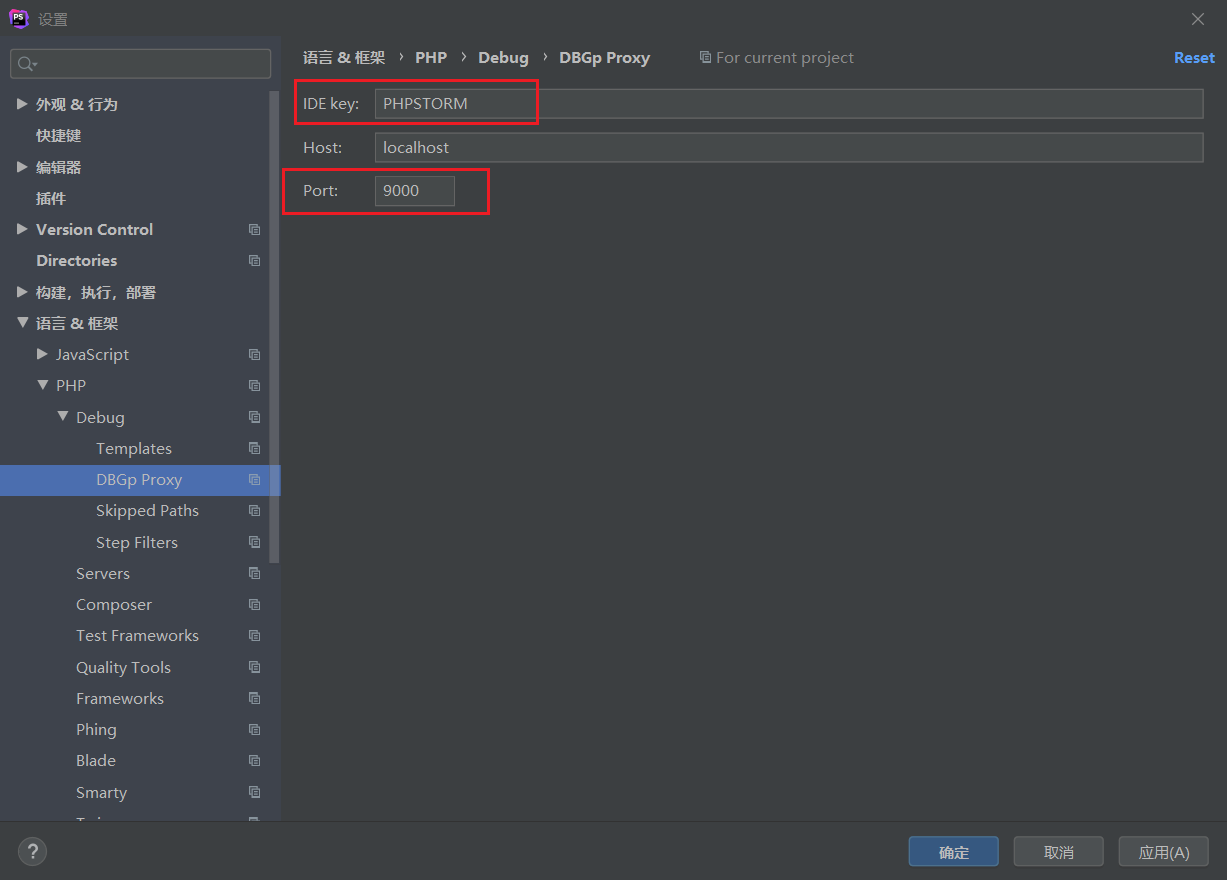Expand the JavaScript node
Image resolution: width=1227 pixels, height=880 pixels.
click(x=42, y=354)
